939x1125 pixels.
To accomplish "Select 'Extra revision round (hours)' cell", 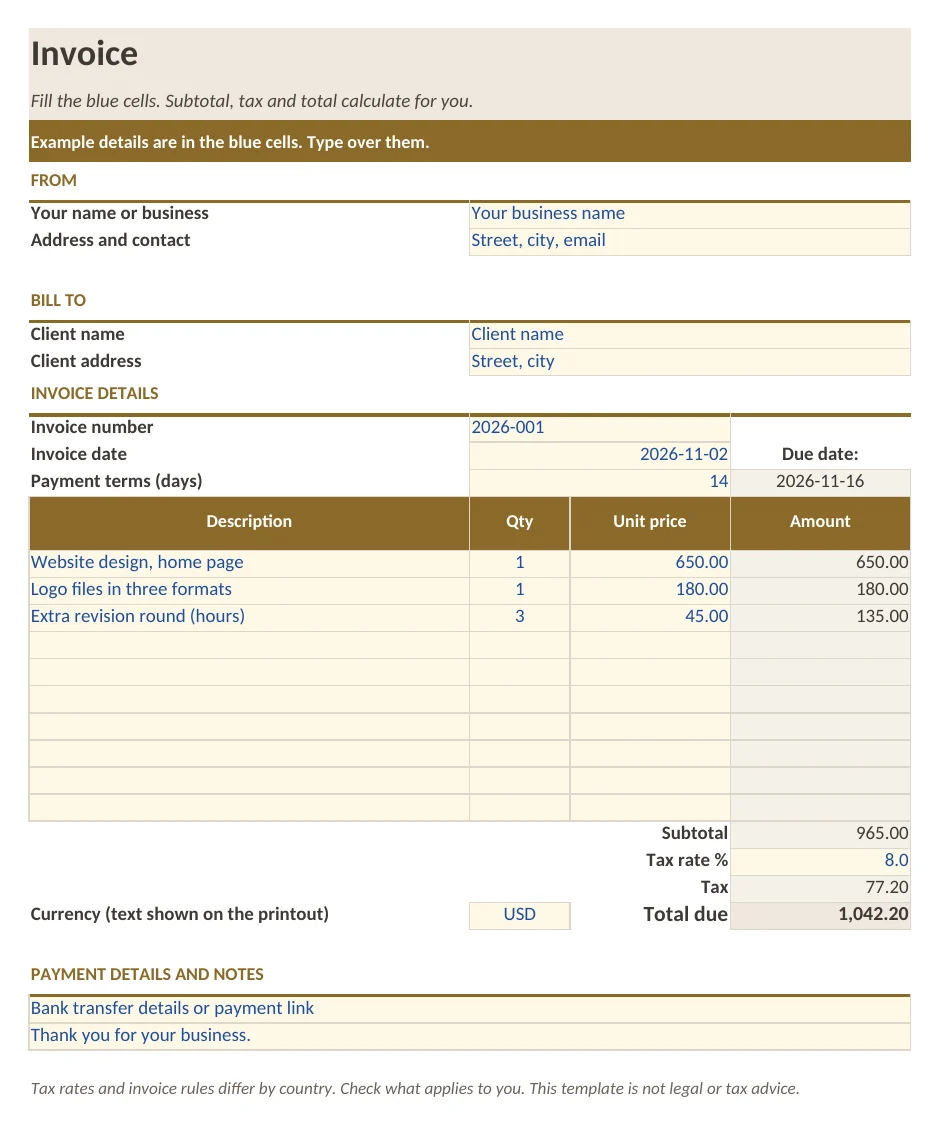I will (x=249, y=617).
